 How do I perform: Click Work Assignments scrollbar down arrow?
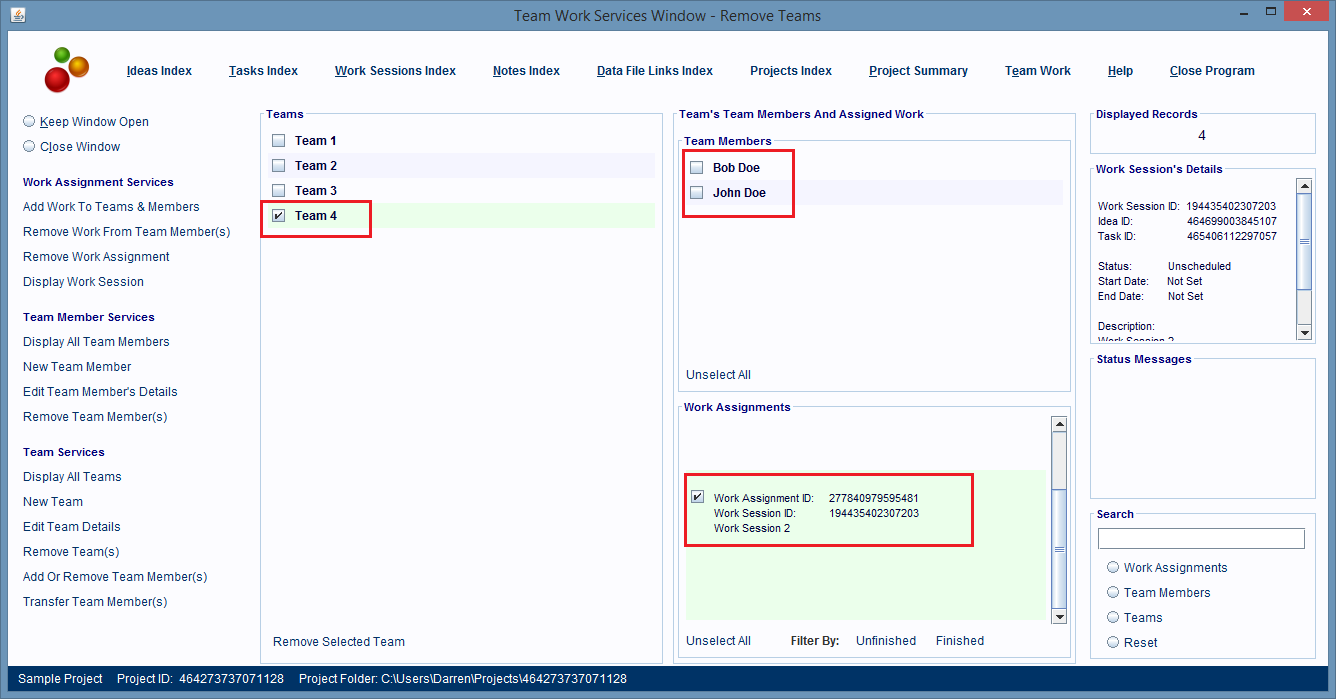[1059, 617]
